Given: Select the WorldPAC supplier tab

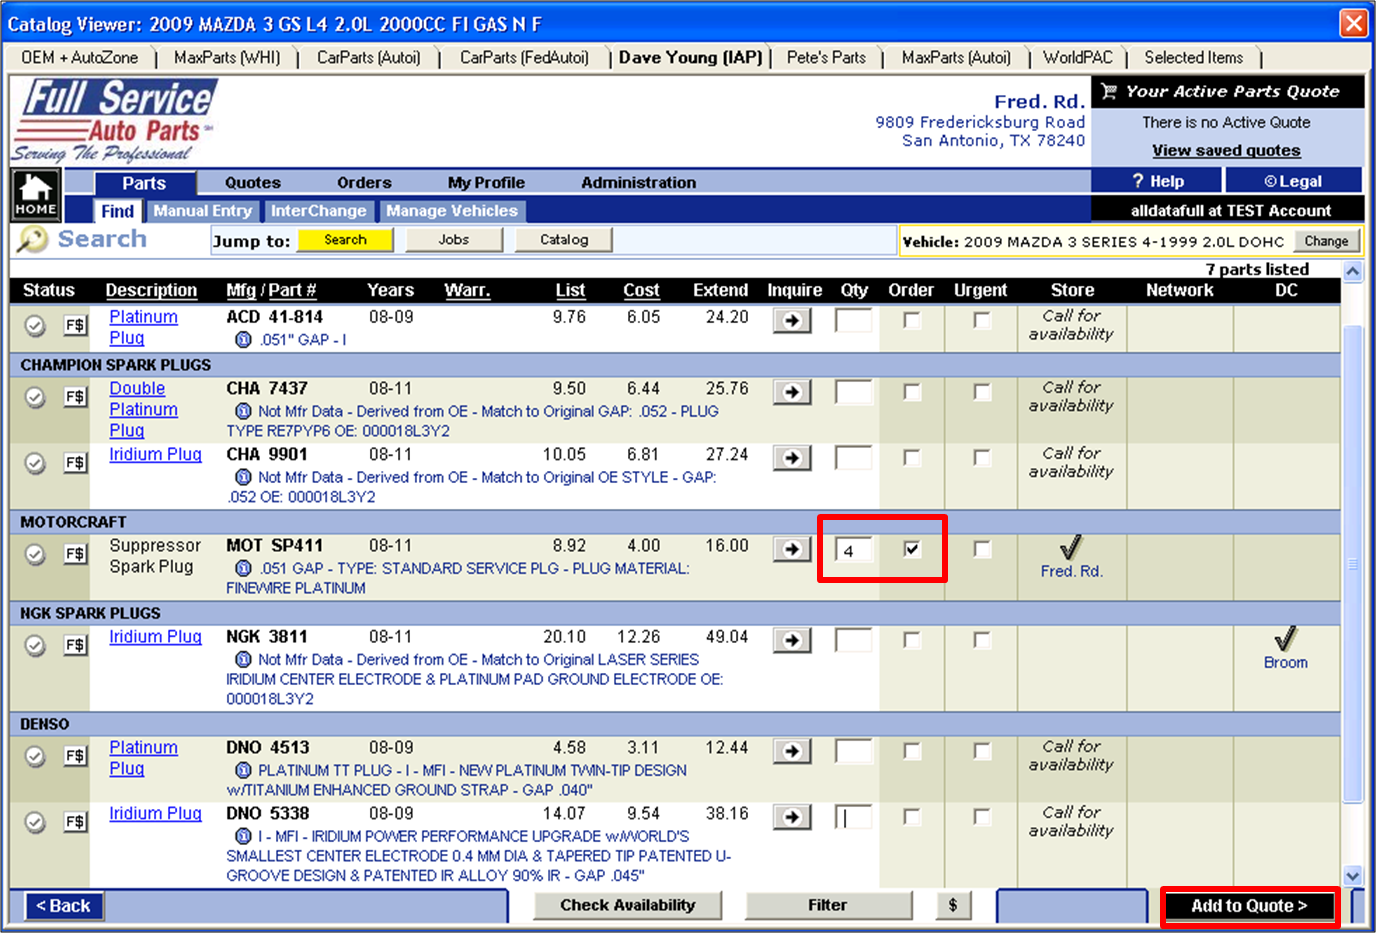Looking at the screenshot, I should click(x=1077, y=58).
